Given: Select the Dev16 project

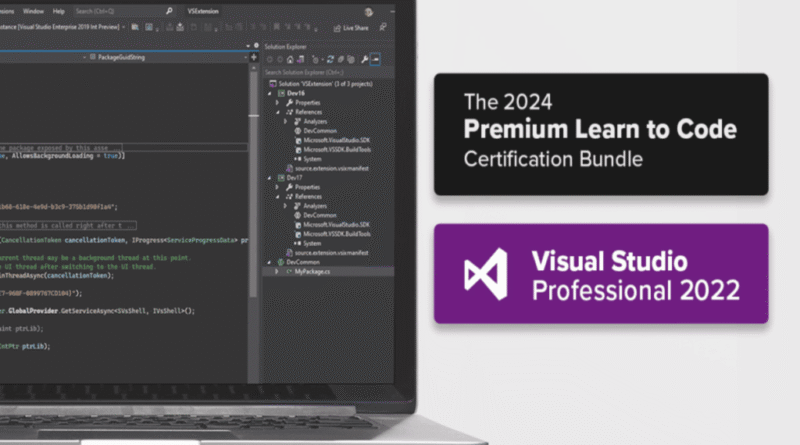Looking at the screenshot, I should click(x=295, y=93).
